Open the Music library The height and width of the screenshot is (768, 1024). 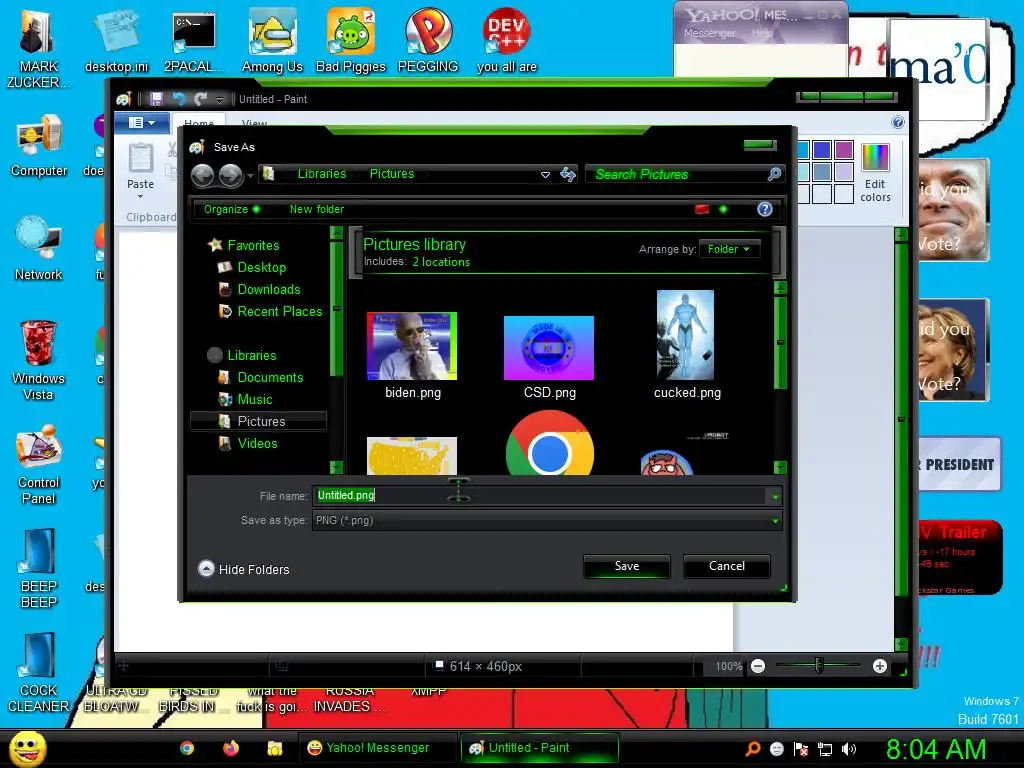[246, 400]
